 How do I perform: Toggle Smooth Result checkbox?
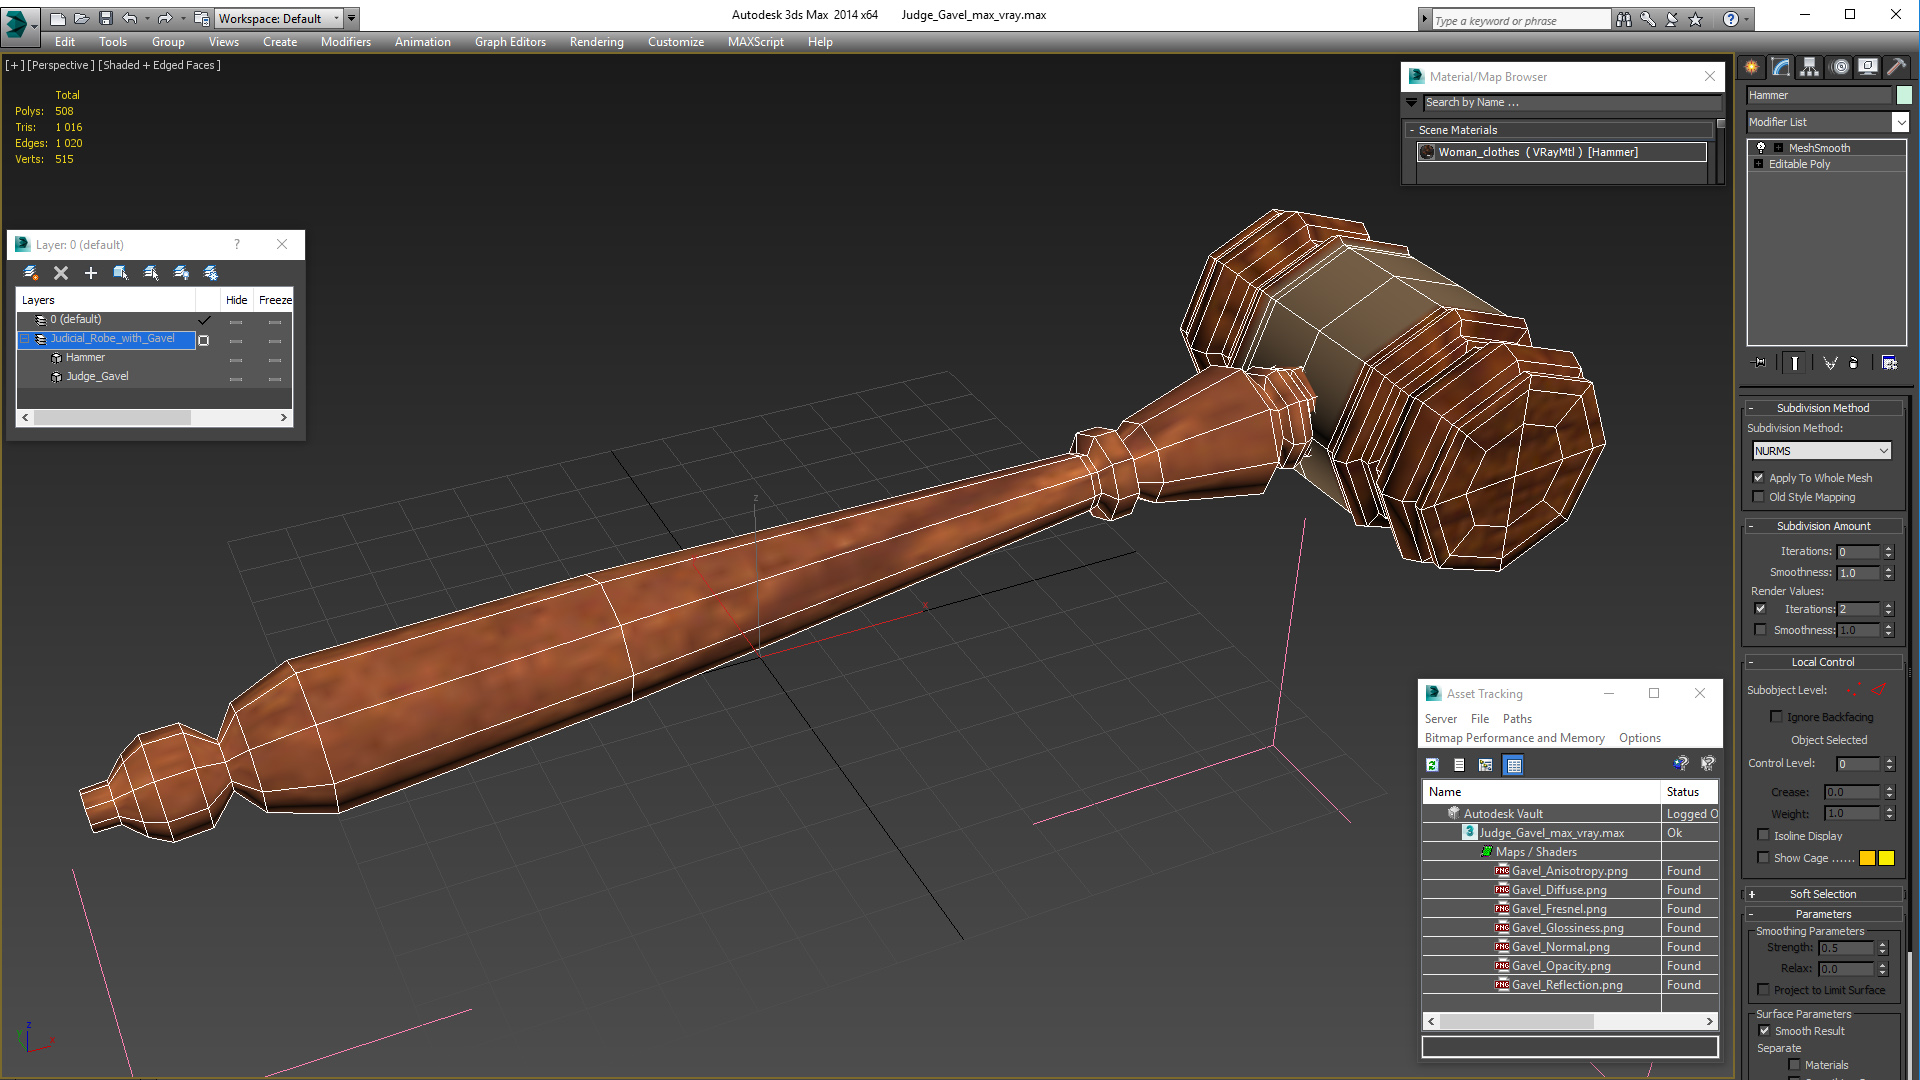1765,1031
